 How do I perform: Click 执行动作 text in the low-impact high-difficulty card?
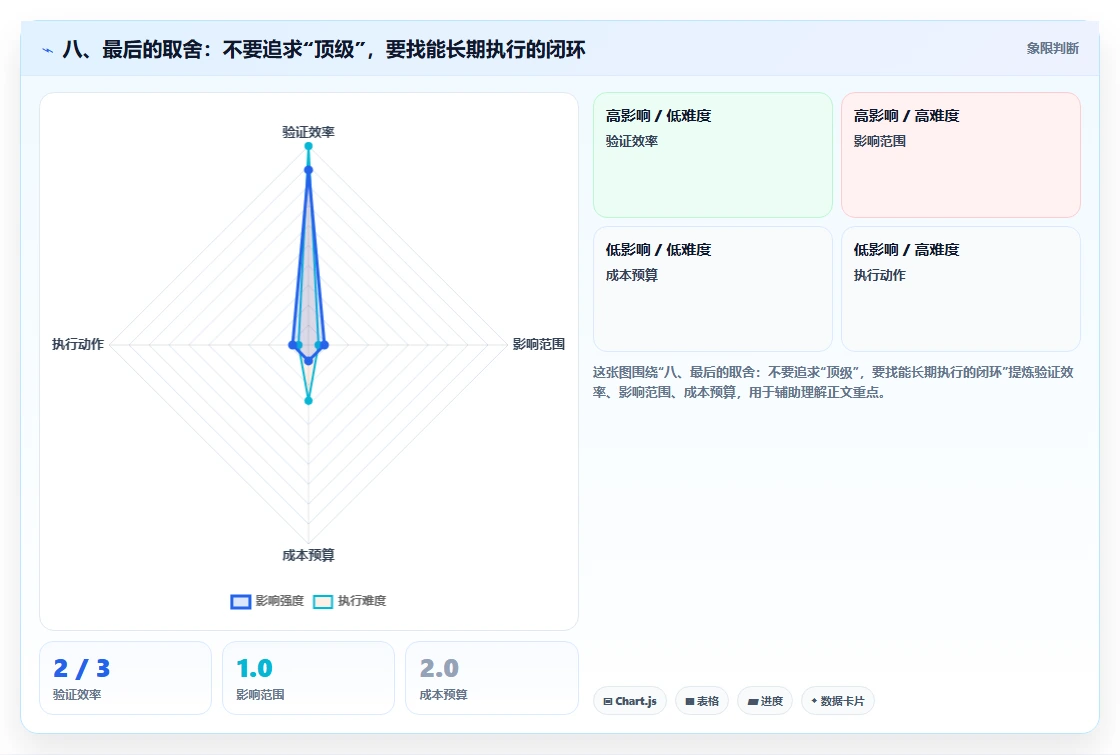coord(879,275)
